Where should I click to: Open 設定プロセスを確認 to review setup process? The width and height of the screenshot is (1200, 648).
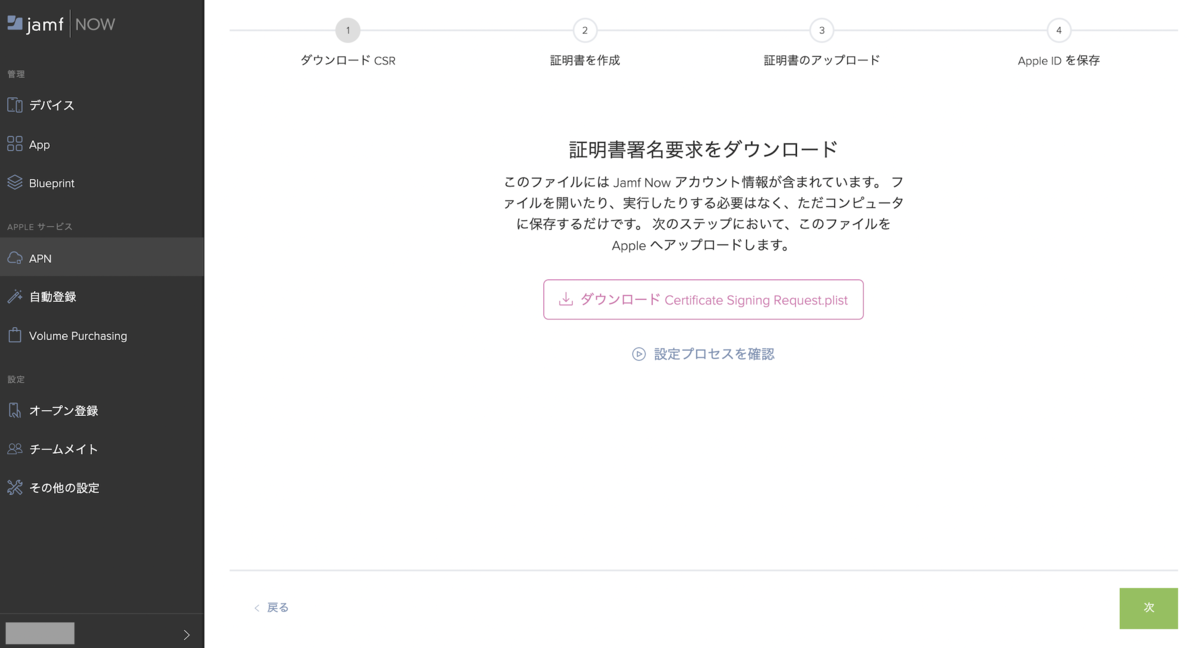[712, 354]
